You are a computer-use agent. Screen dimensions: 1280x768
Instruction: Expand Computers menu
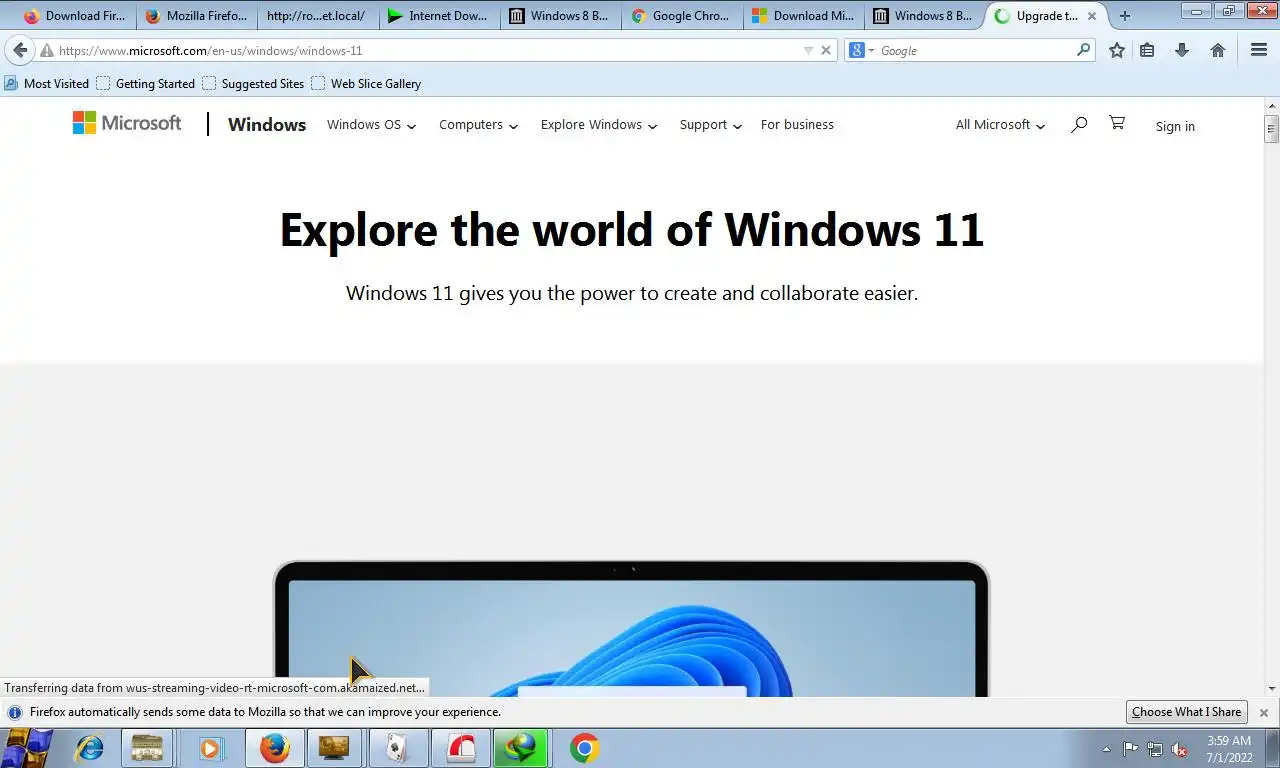tap(478, 125)
